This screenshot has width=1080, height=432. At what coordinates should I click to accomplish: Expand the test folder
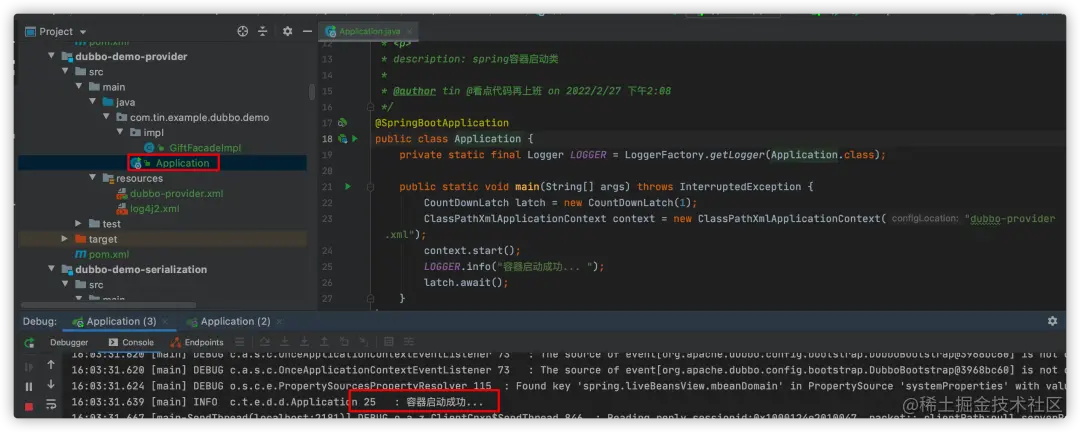pos(79,224)
